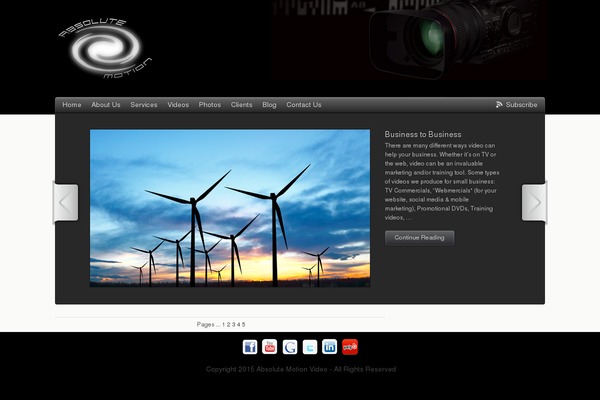
Task: Click the wind turbines slide image
Action: (230, 208)
